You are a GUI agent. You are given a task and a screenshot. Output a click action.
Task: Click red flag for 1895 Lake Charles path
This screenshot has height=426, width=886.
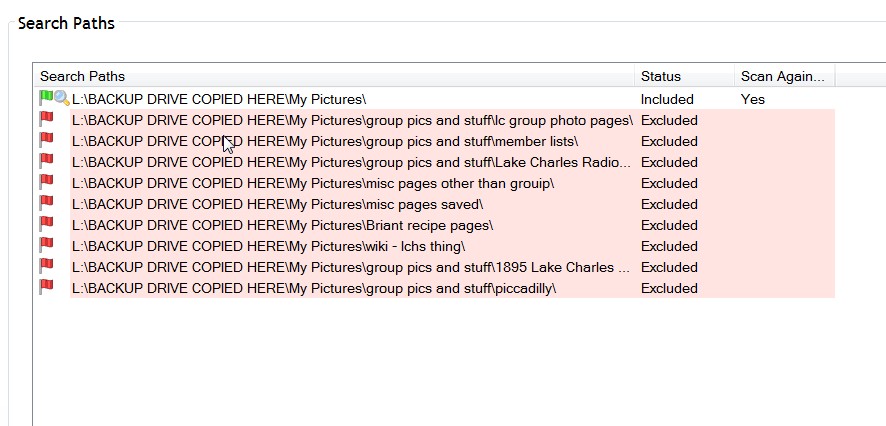[46, 267]
